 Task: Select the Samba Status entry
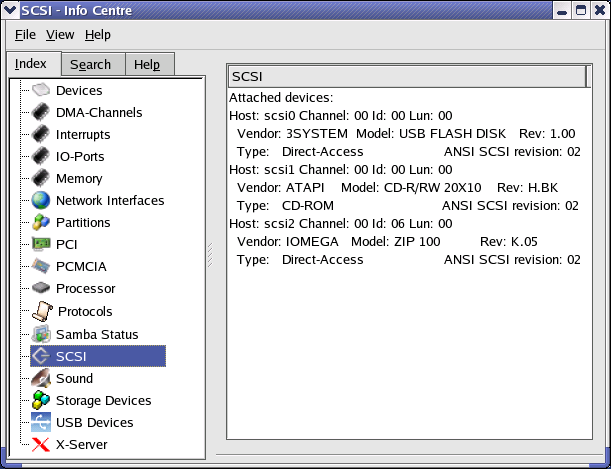coord(97,334)
